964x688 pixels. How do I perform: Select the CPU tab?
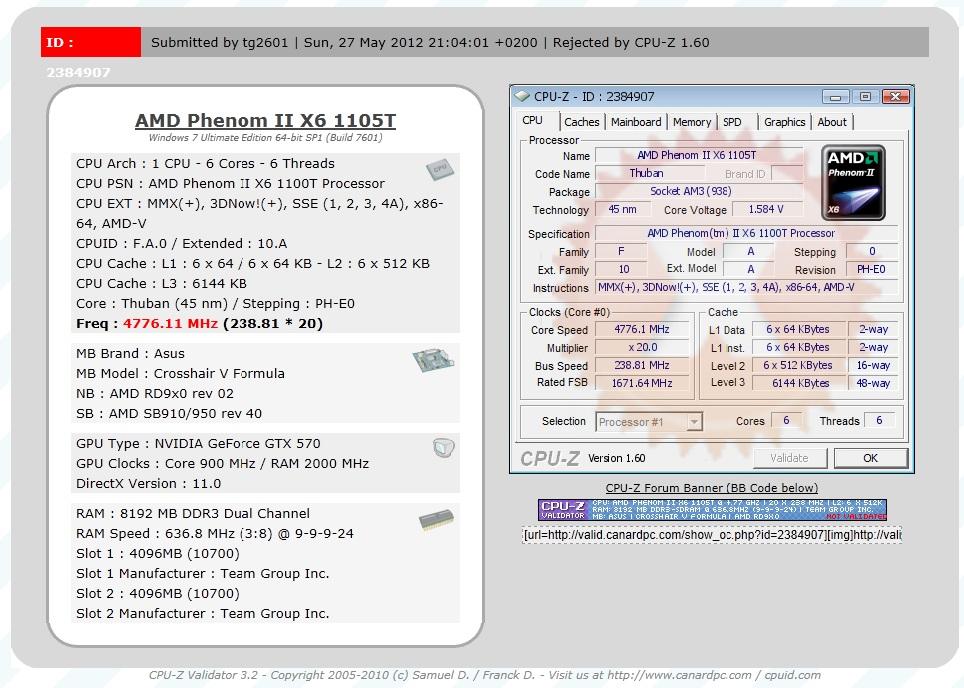click(x=532, y=121)
